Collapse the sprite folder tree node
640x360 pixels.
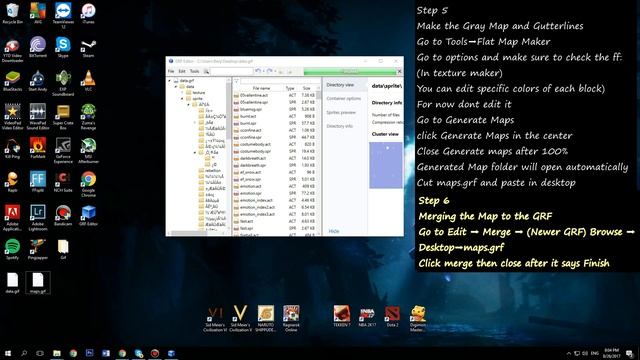(182, 98)
